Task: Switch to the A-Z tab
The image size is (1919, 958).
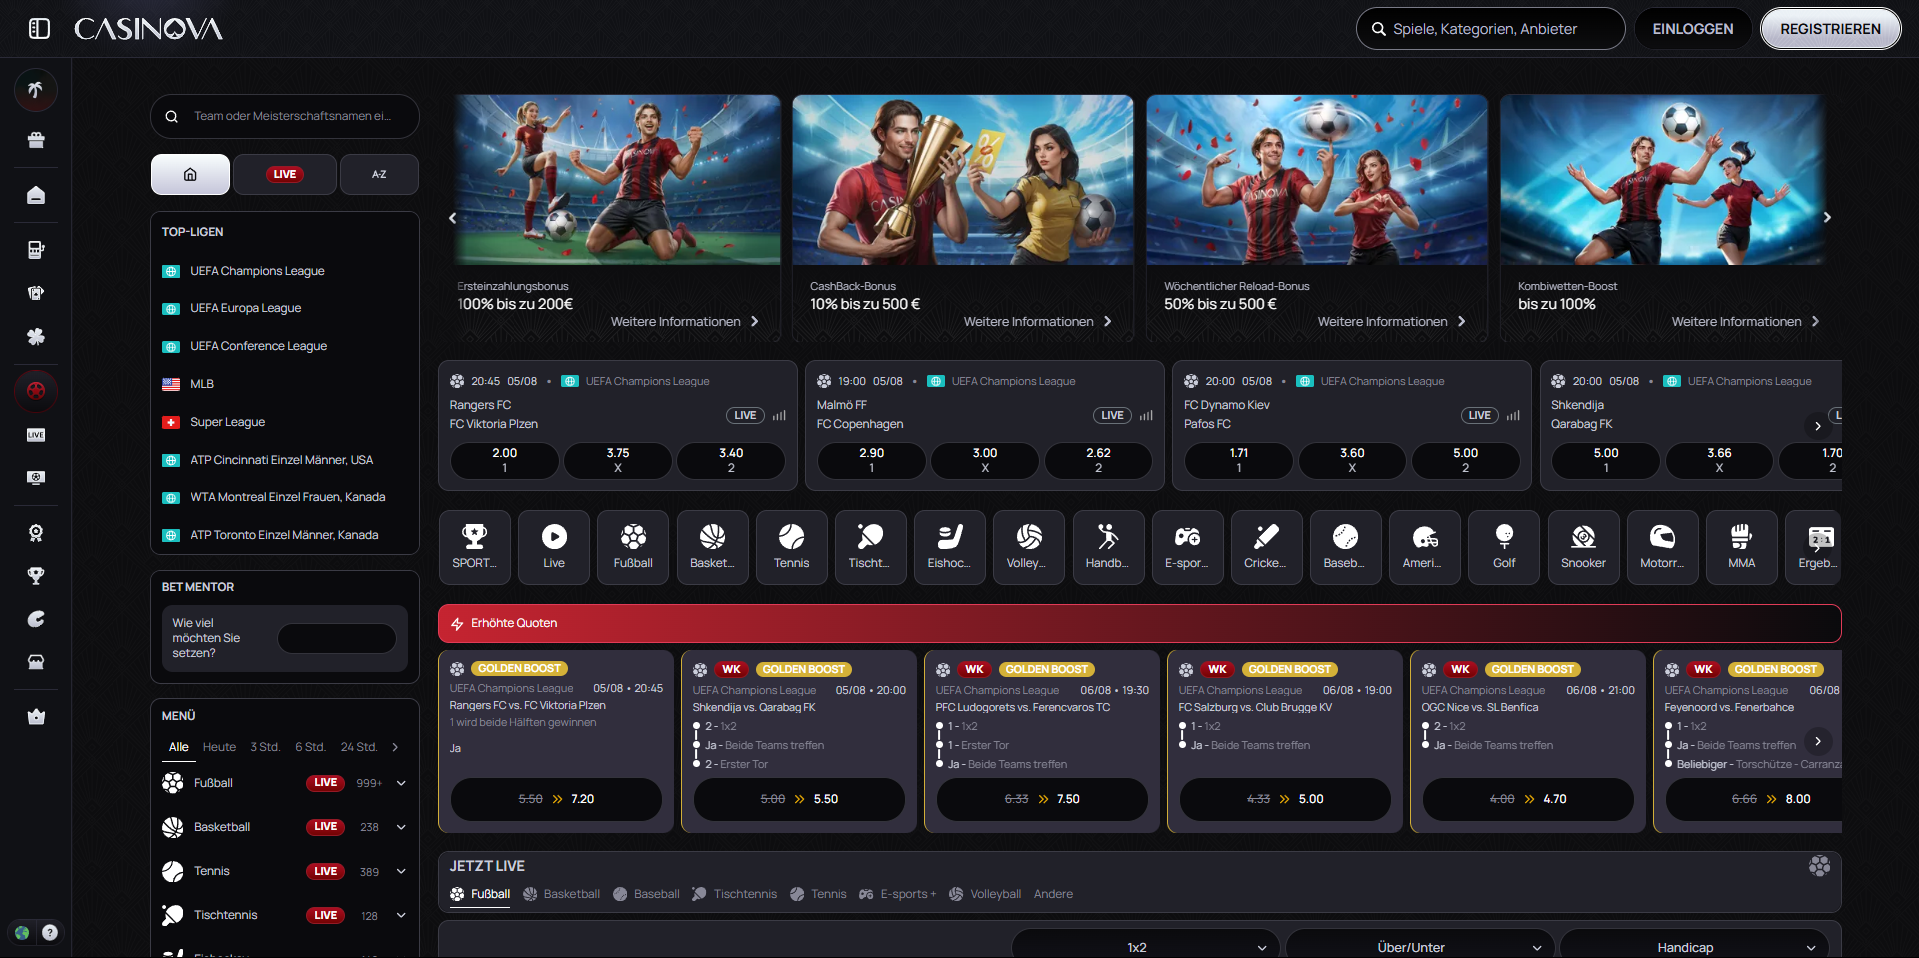Action: click(379, 174)
